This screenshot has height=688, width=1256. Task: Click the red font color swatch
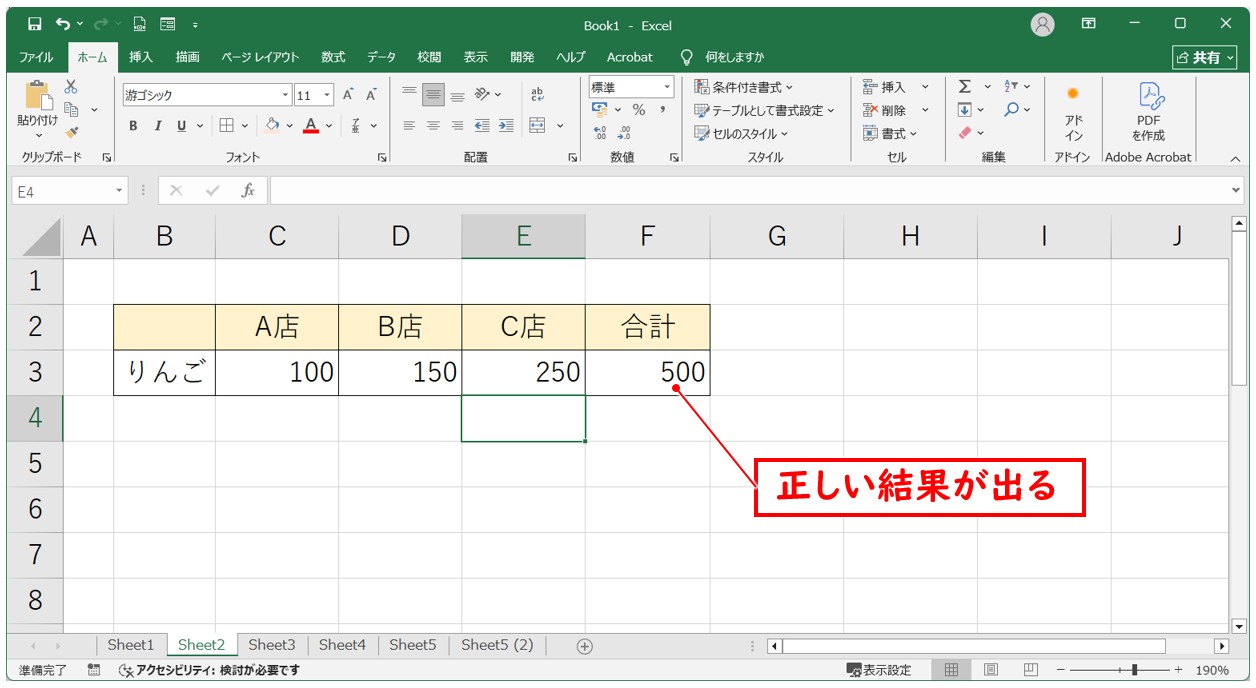[x=311, y=126]
